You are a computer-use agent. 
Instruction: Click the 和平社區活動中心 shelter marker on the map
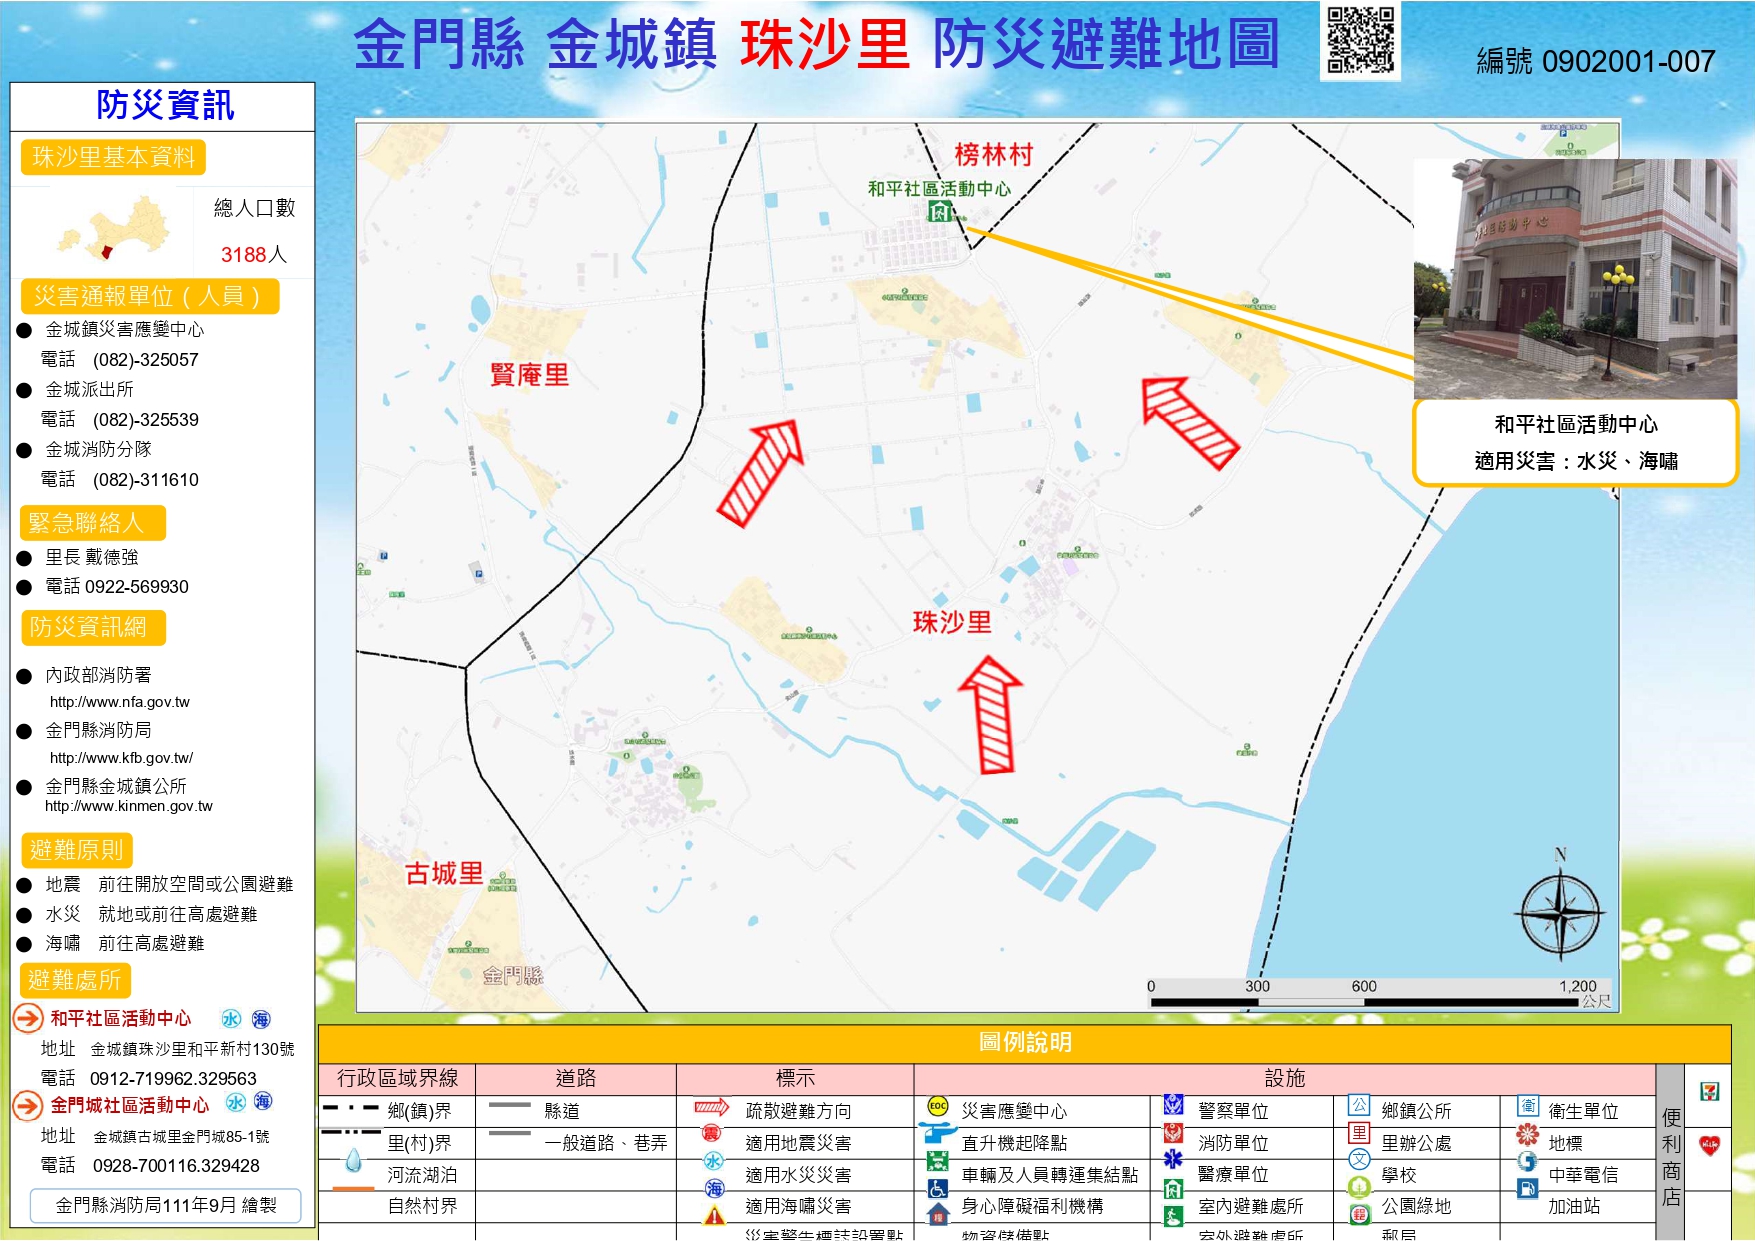tap(939, 211)
